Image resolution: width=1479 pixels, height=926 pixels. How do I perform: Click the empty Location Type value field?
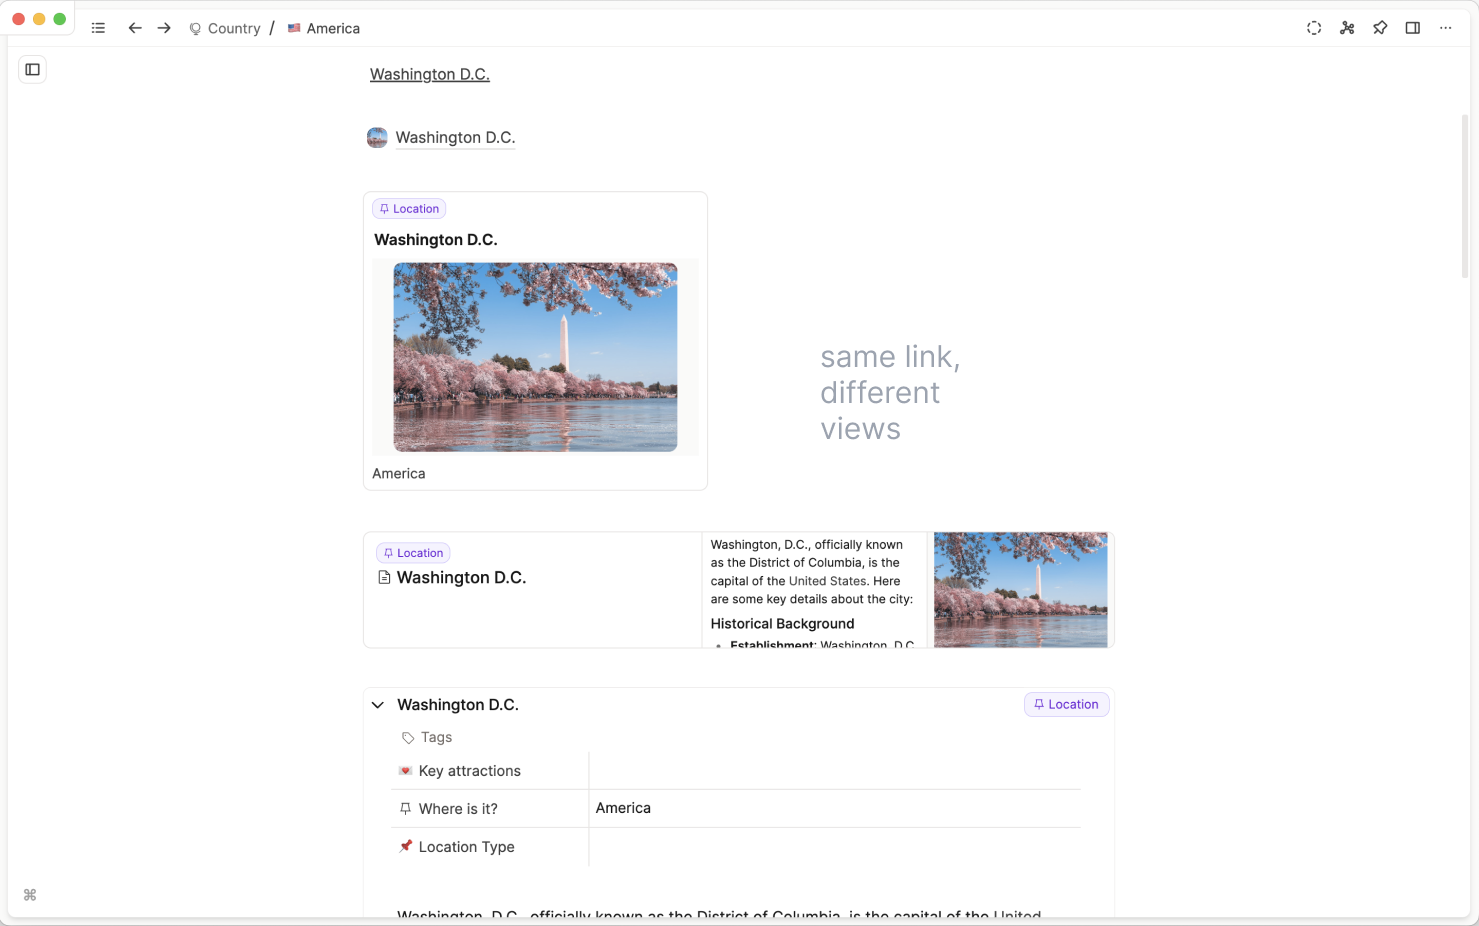tap(835, 847)
